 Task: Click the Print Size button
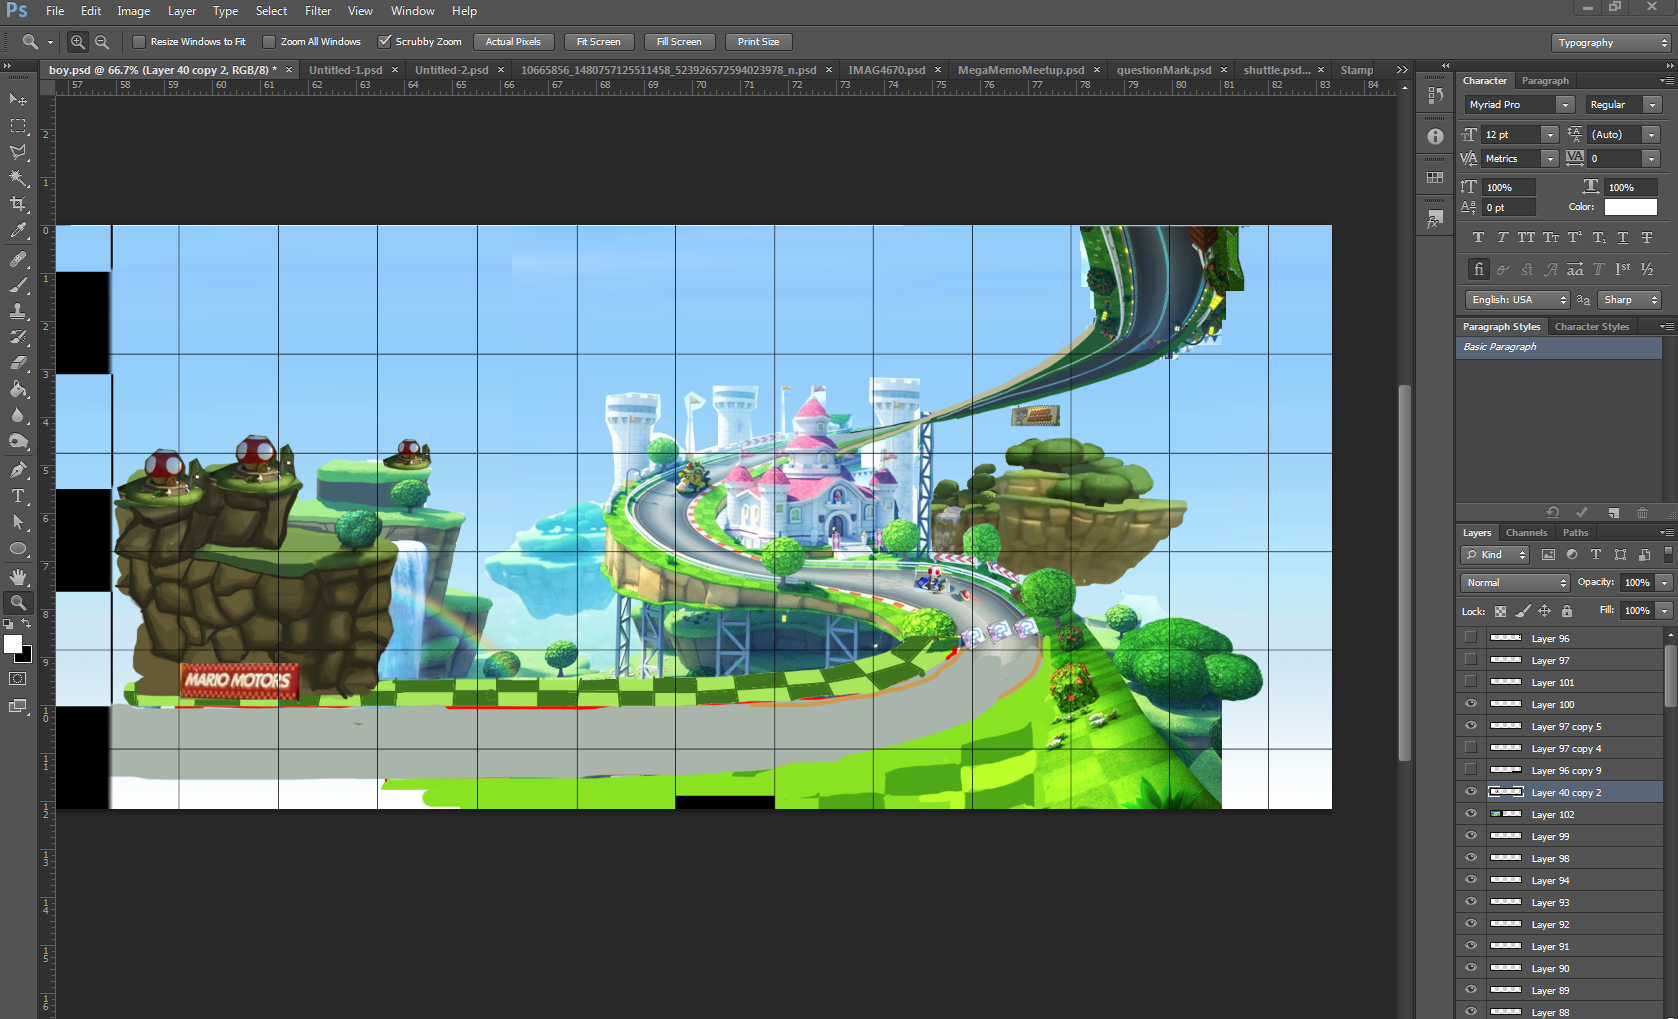[x=758, y=42]
